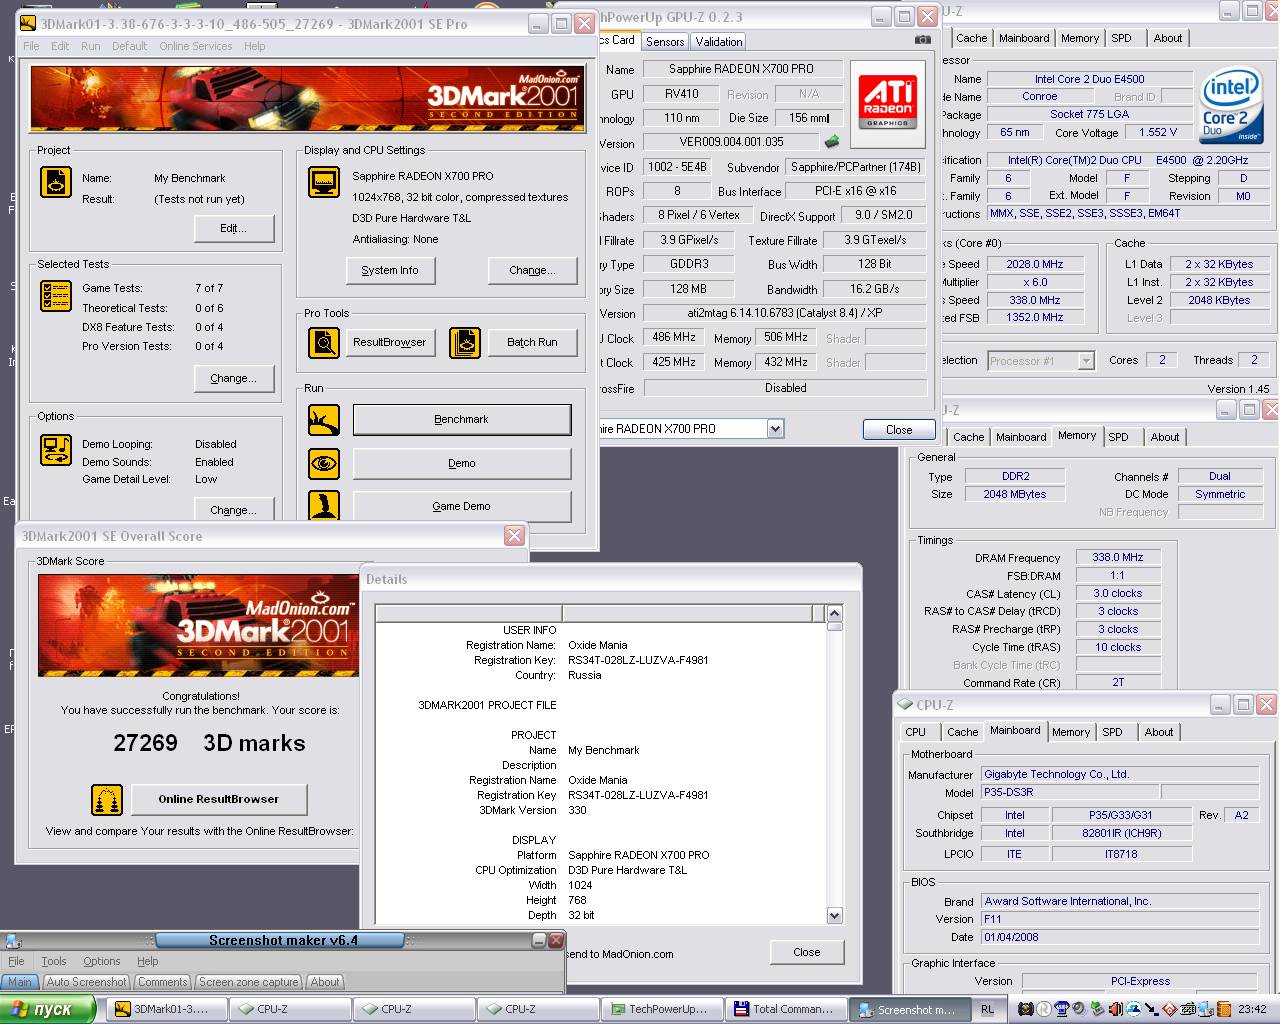Click the 3DMark2001 banner in main window
Image resolution: width=1280 pixels, height=1024 pixels.
pyautogui.click(x=308, y=98)
